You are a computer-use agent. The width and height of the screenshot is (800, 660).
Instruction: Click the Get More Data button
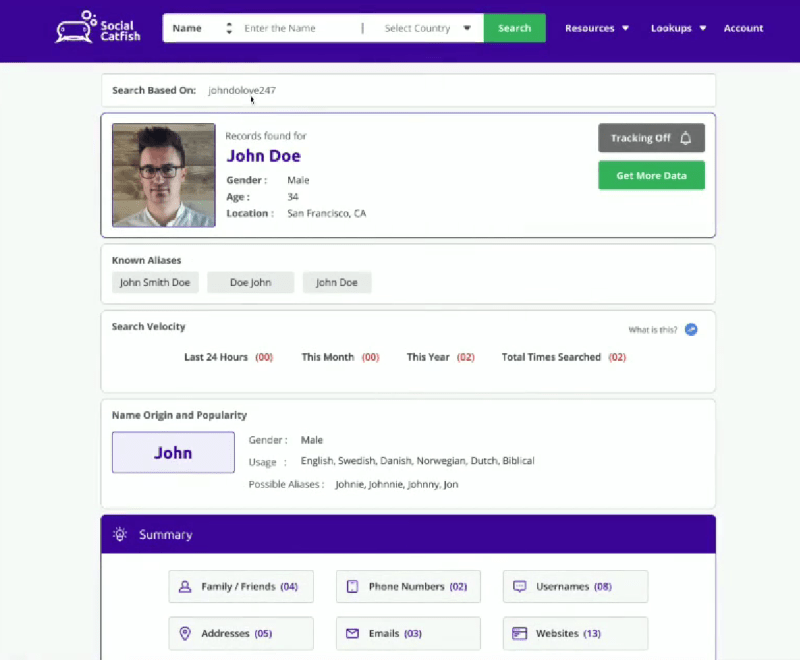point(651,175)
